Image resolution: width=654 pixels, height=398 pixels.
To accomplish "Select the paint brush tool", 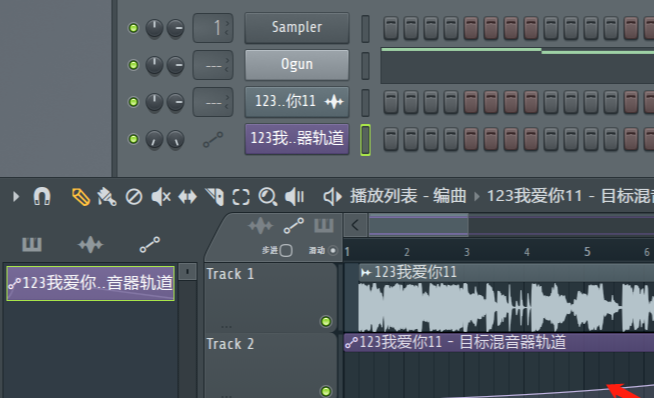I will [x=107, y=197].
